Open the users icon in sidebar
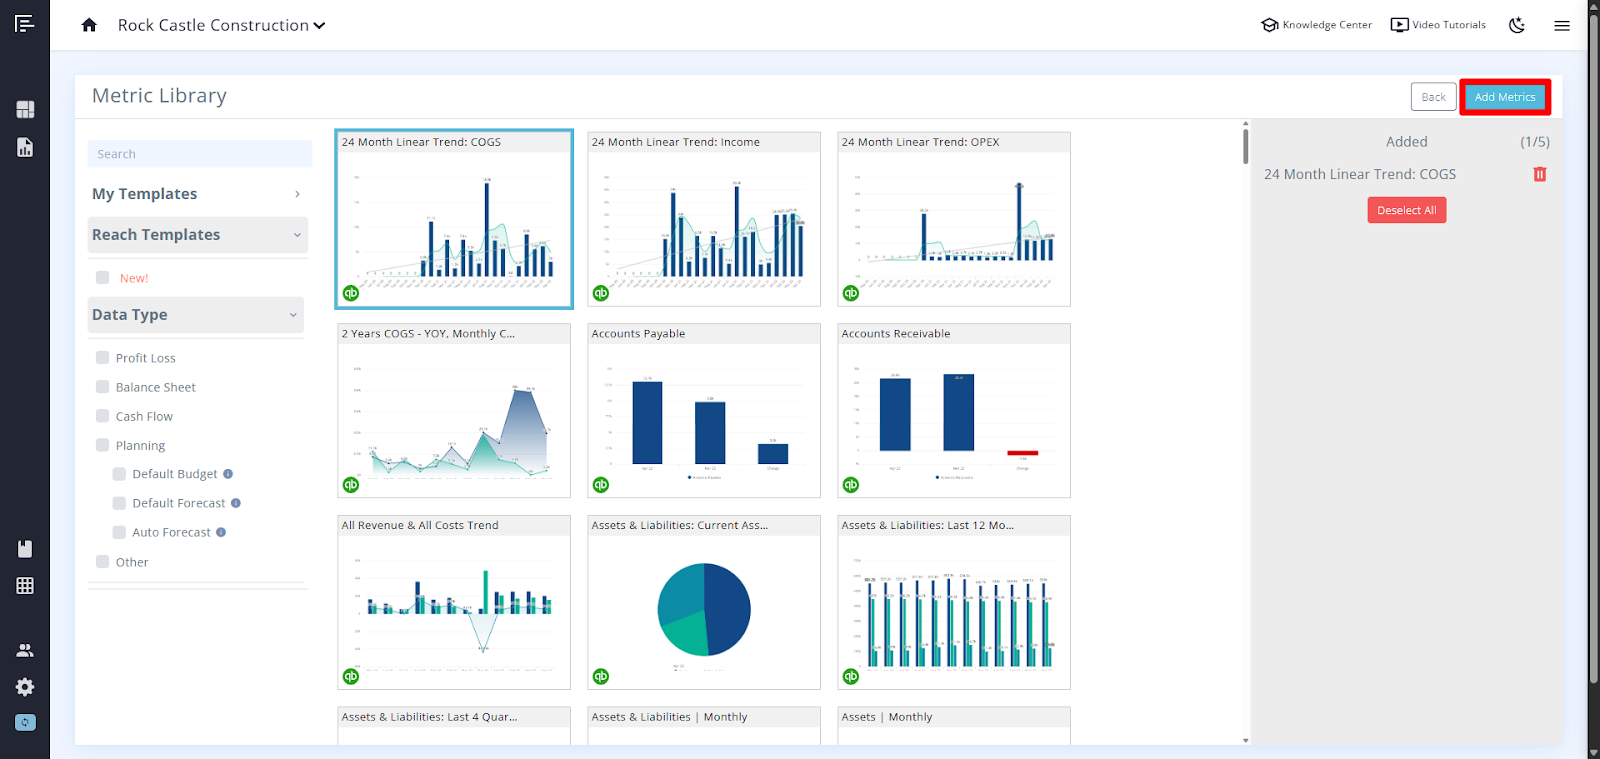 point(25,650)
